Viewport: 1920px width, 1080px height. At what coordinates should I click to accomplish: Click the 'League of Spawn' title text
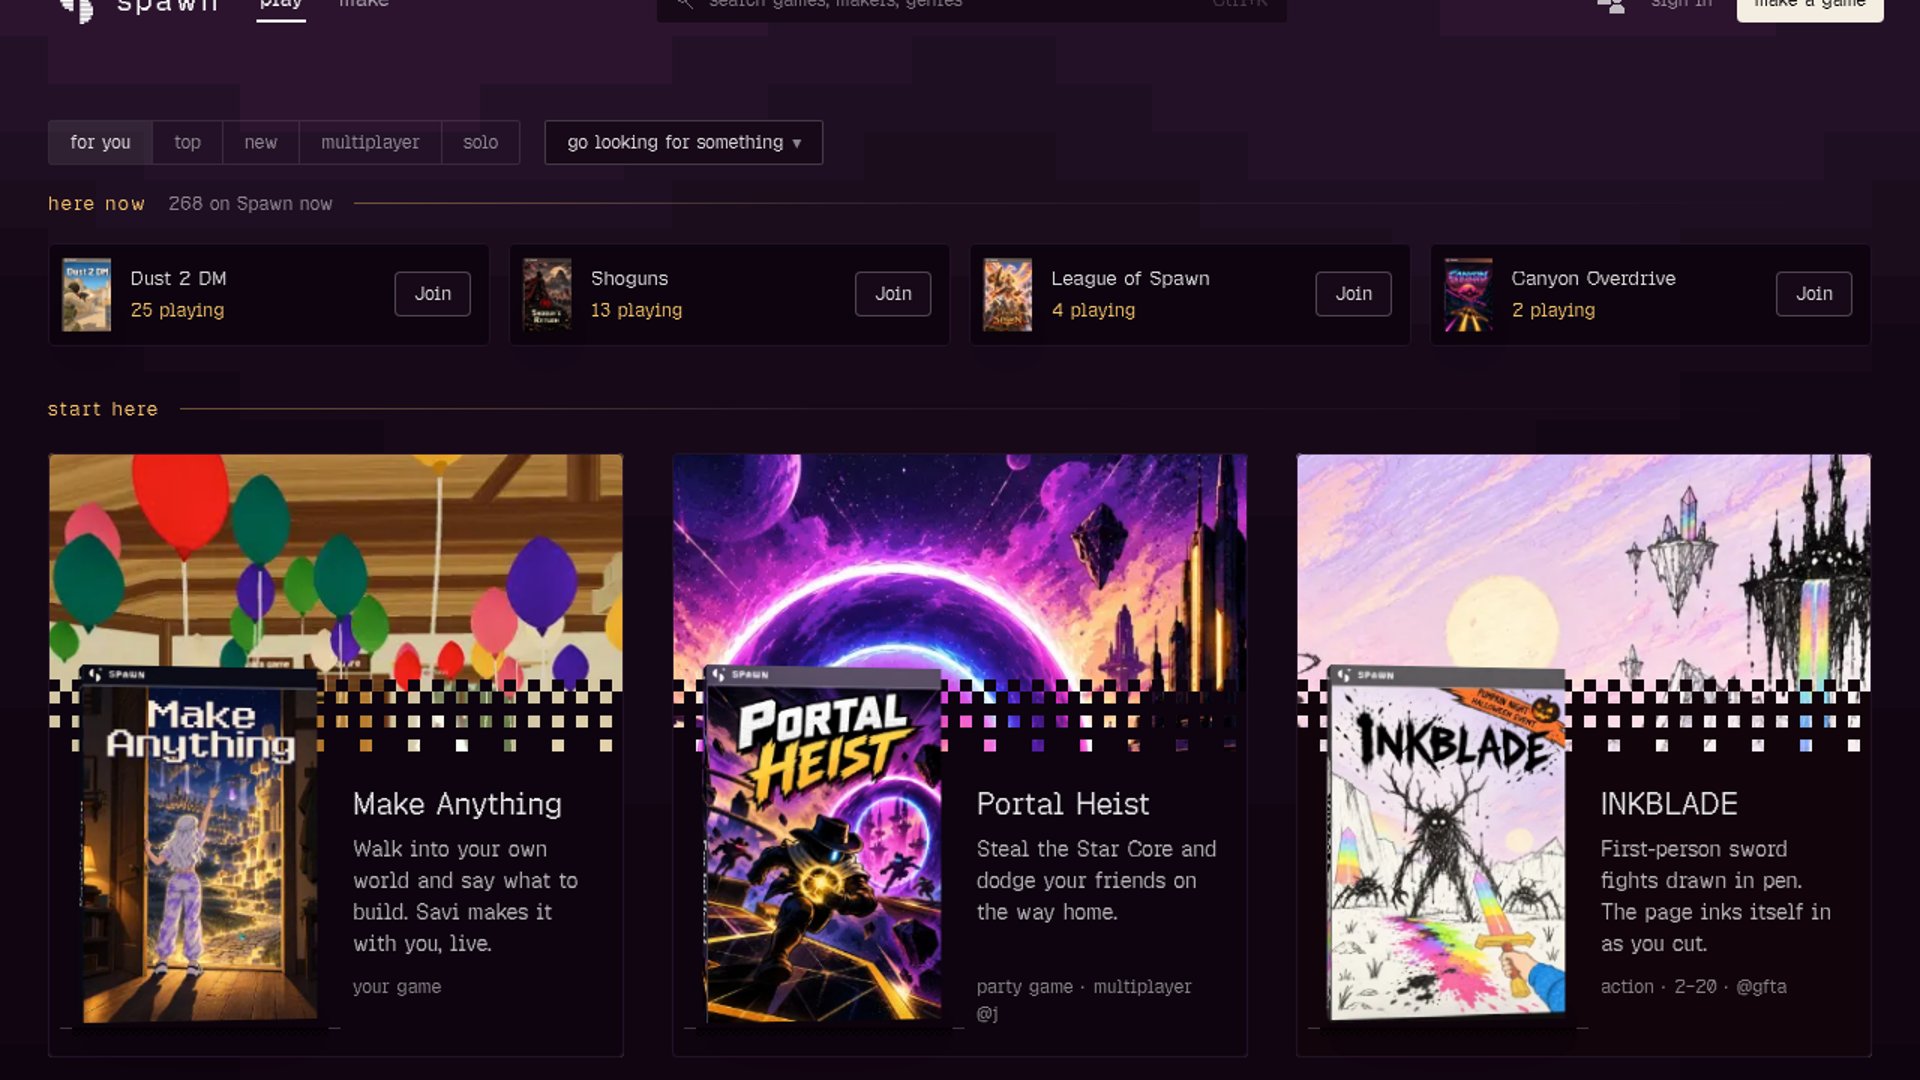click(1130, 278)
